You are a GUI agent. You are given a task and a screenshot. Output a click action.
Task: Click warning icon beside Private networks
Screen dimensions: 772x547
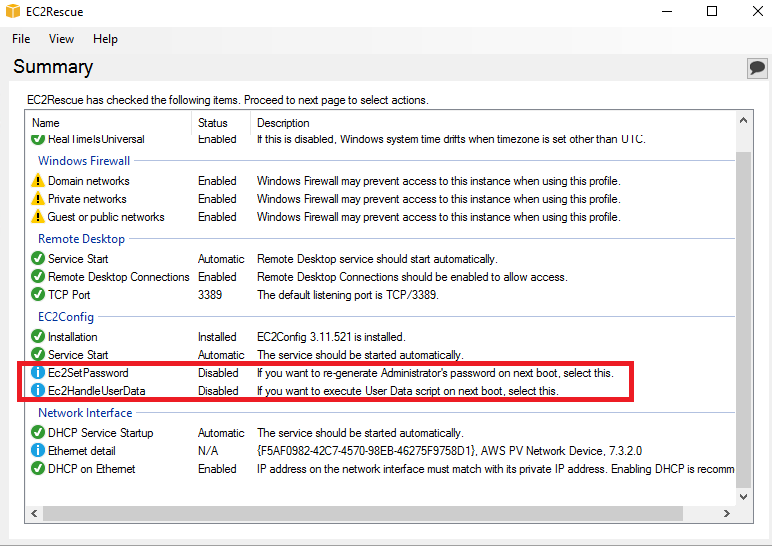(x=37, y=199)
